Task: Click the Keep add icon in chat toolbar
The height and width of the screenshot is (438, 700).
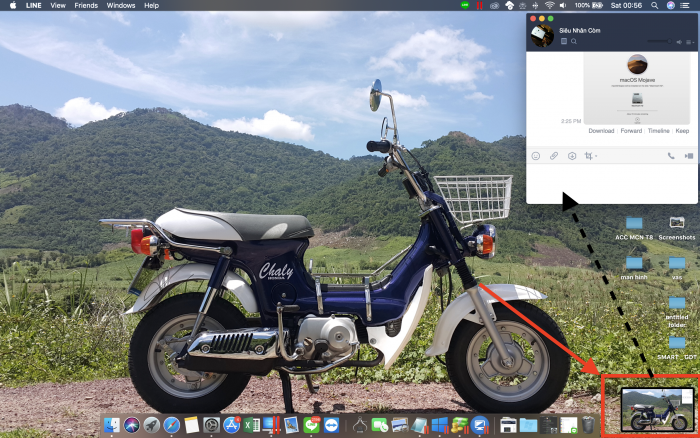Action: coord(572,156)
